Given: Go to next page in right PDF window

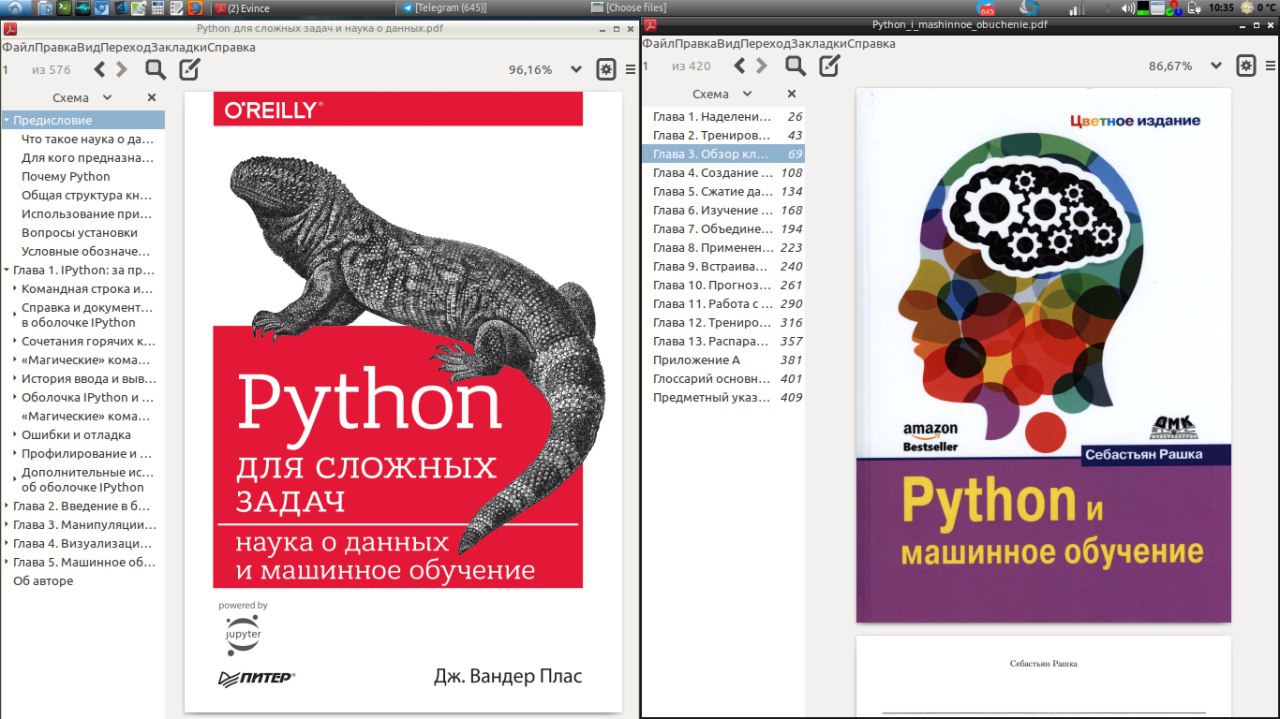Looking at the screenshot, I should click(x=762, y=66).
